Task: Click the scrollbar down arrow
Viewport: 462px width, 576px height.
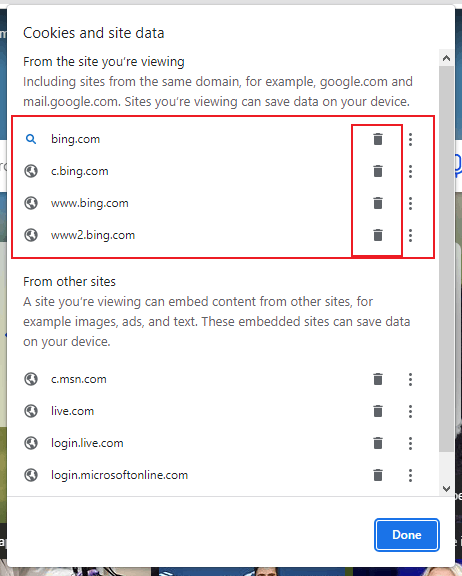Action: click(447, 489)
